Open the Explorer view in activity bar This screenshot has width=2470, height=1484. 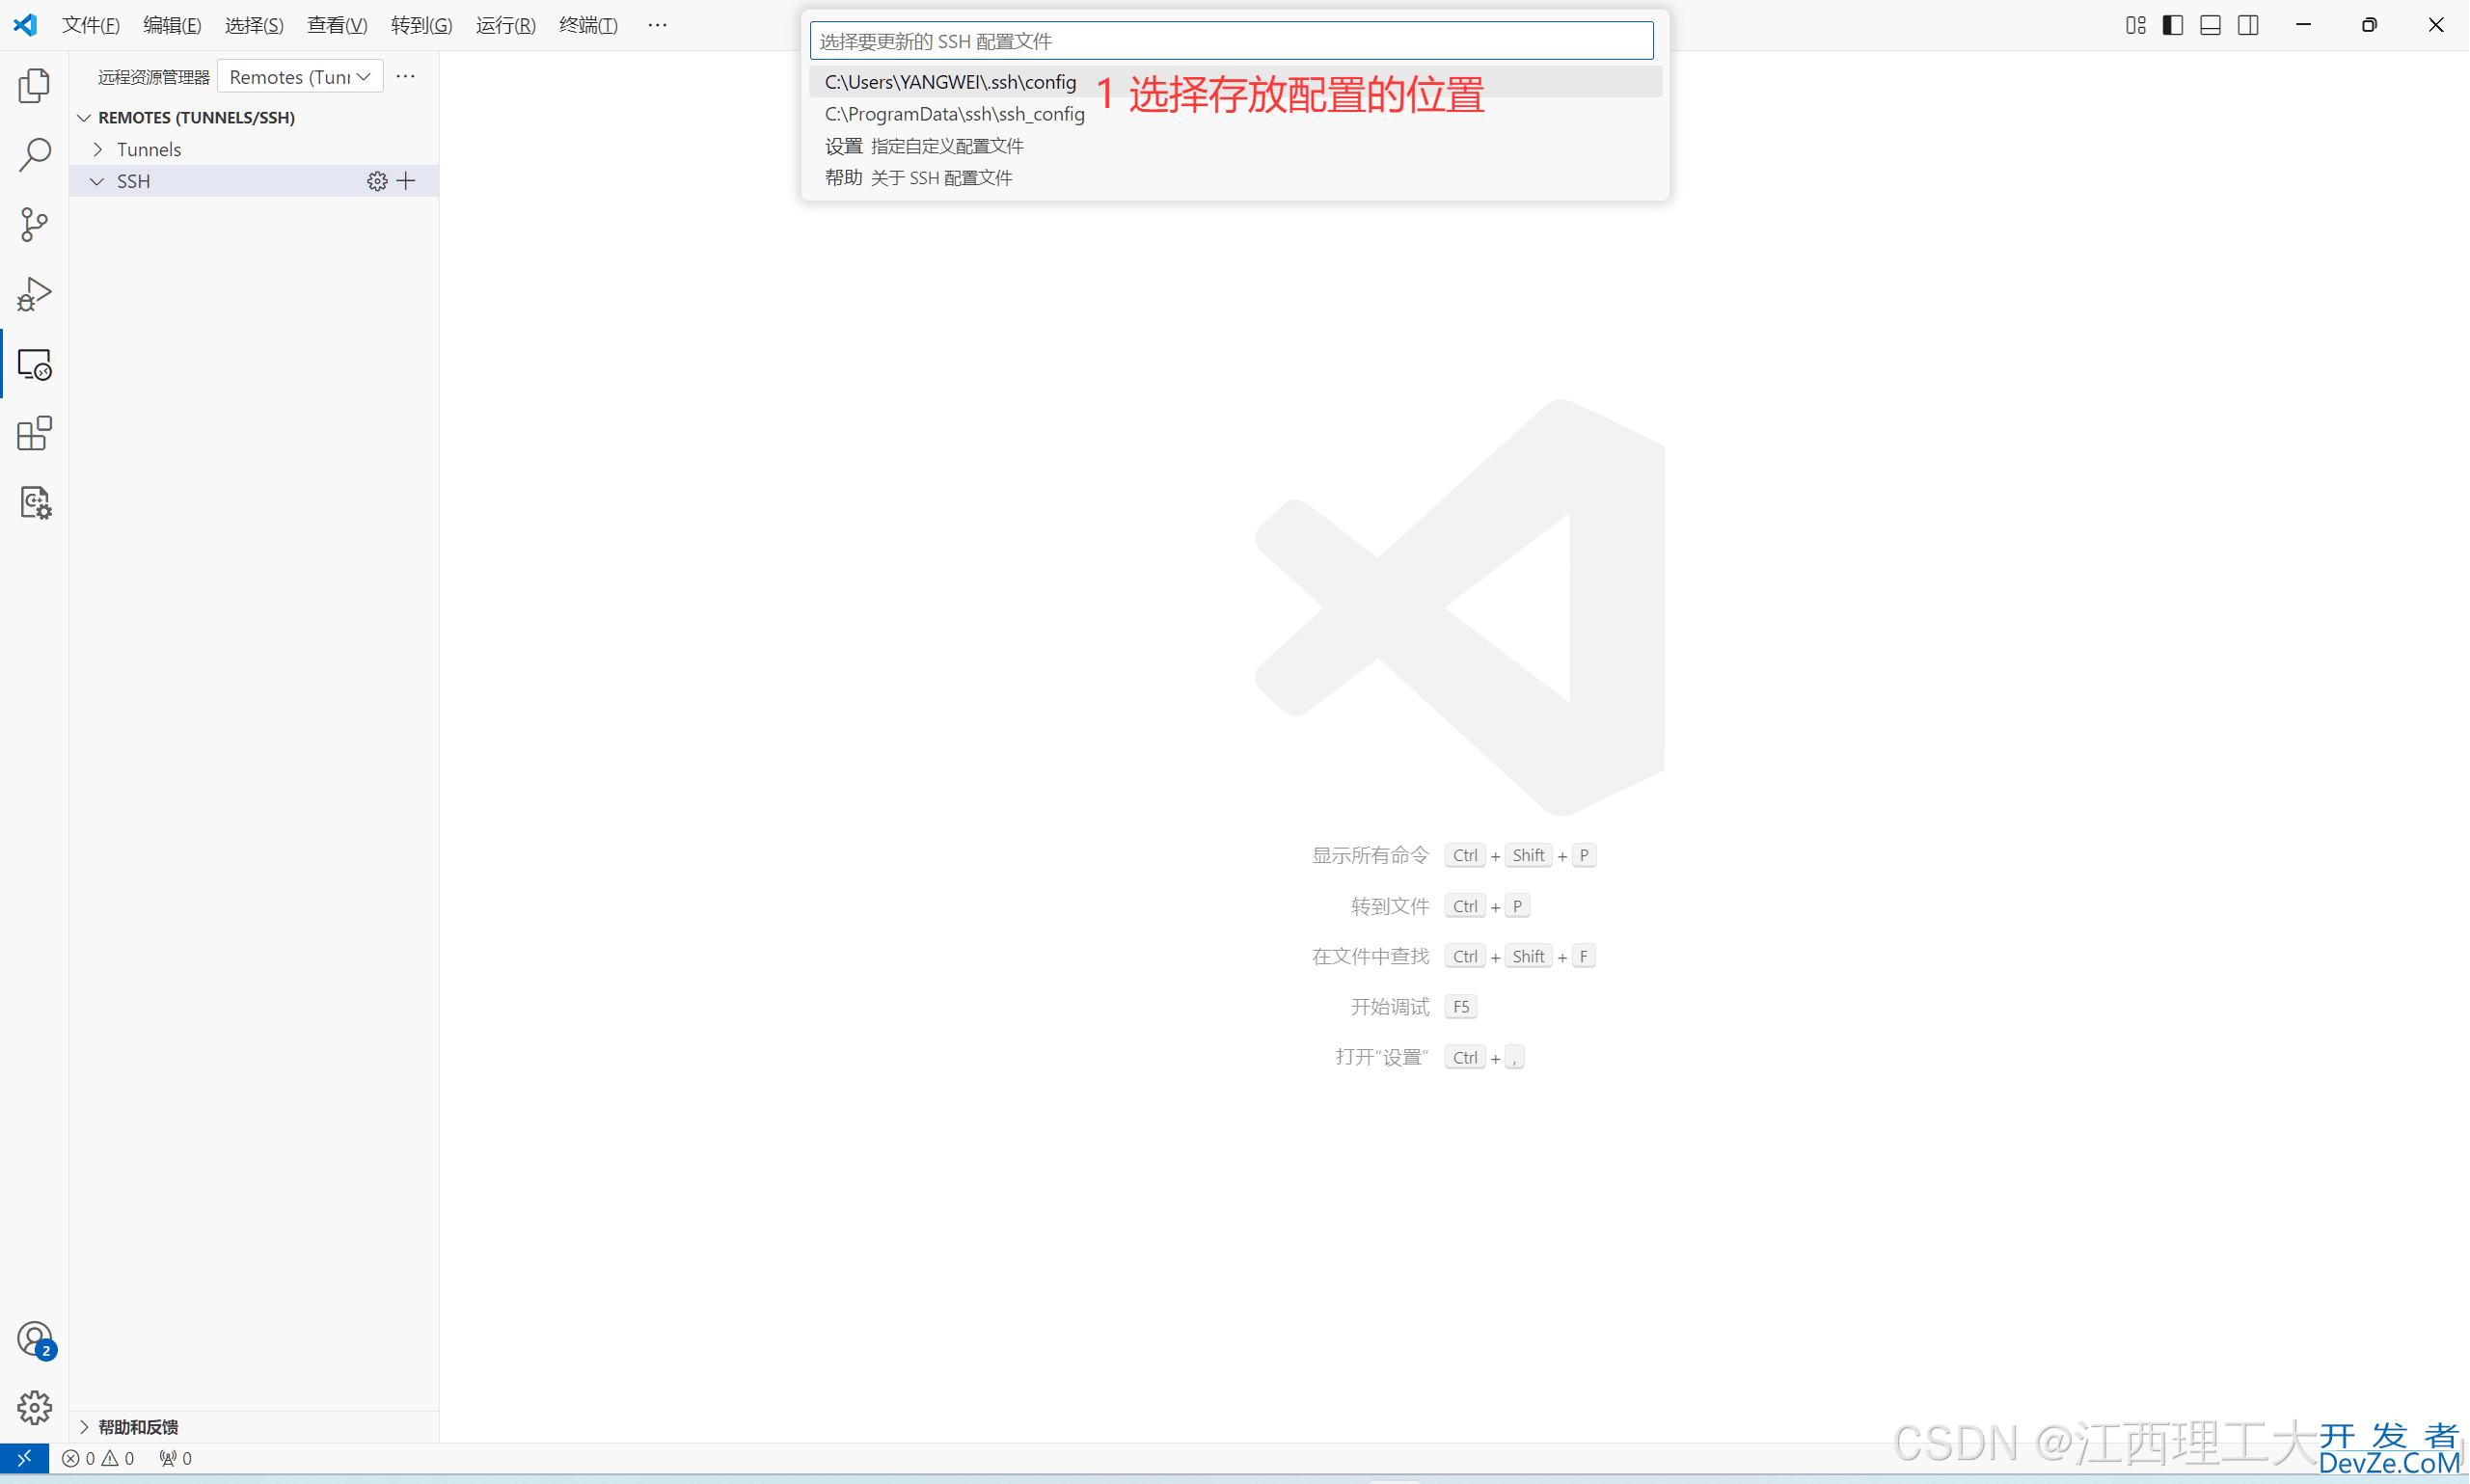pos(34,85)
